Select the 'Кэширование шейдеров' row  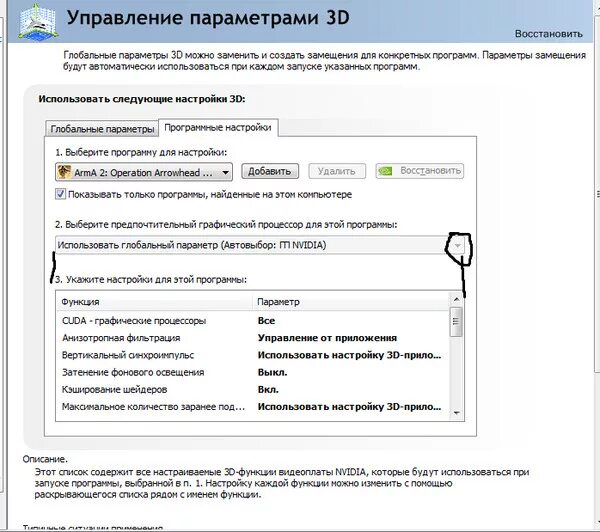coord(253,390)
